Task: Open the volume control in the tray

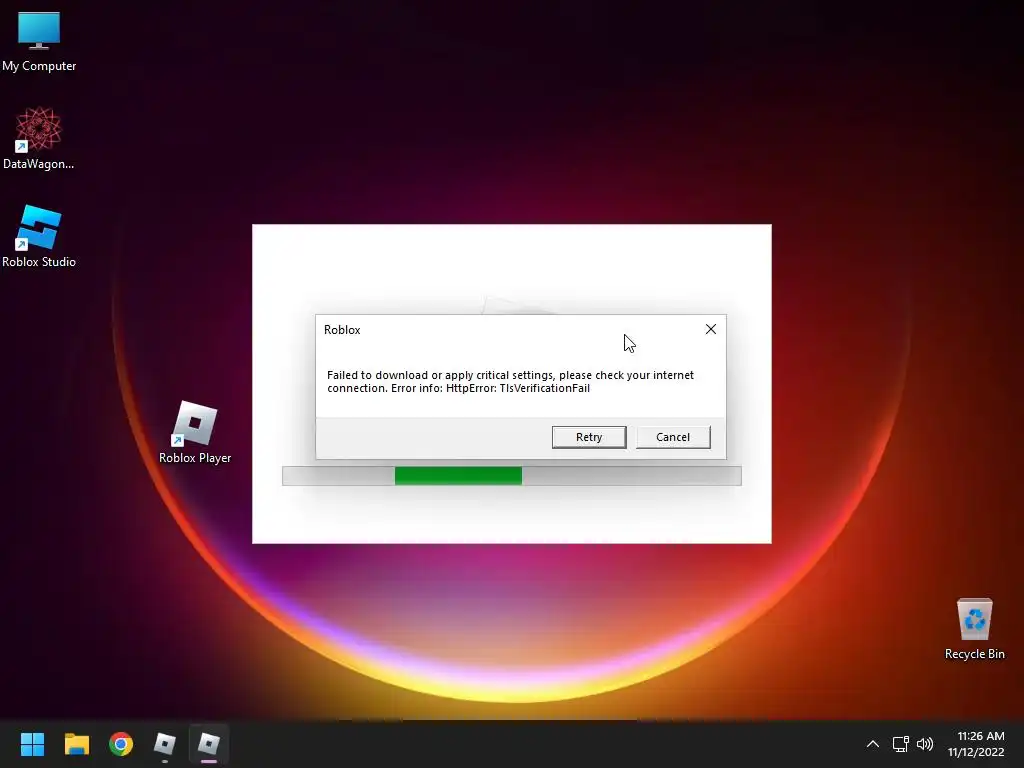Action: tap(925, 744)
